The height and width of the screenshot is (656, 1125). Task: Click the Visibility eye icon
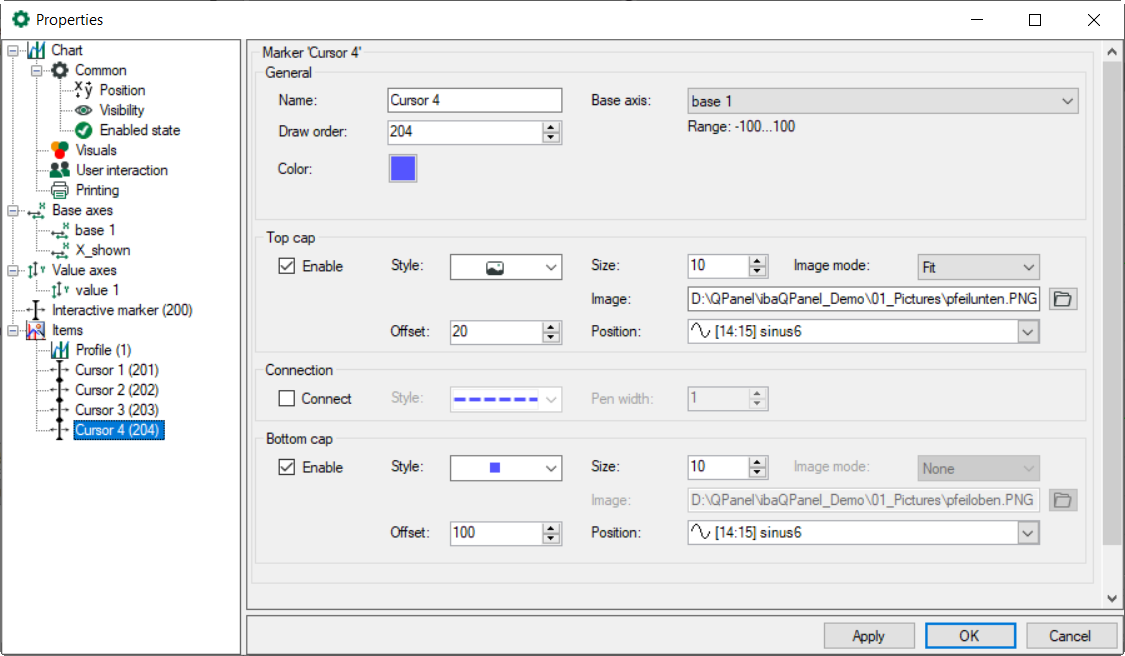point(84,110)
